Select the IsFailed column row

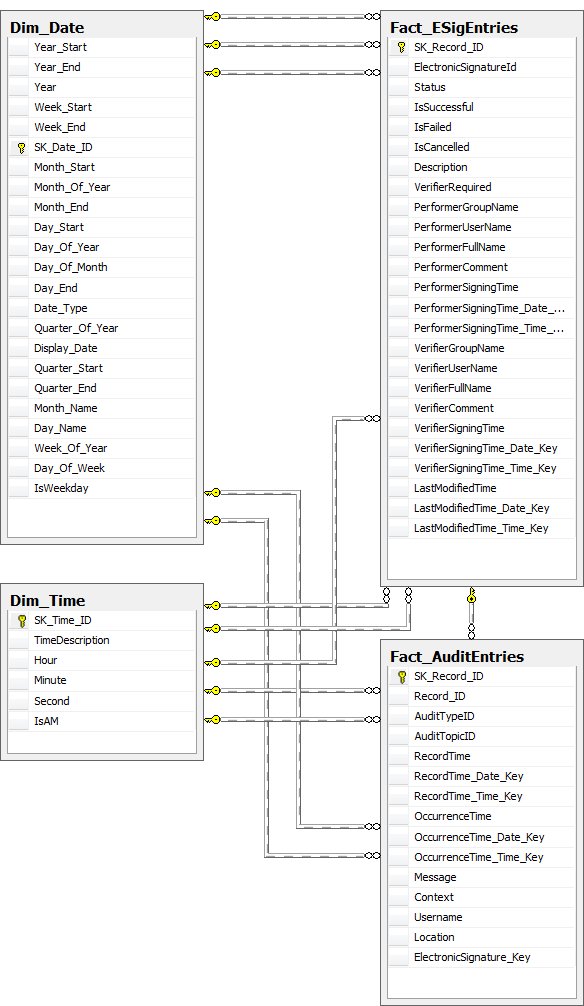pyautogui.click(x=481, y=127)
